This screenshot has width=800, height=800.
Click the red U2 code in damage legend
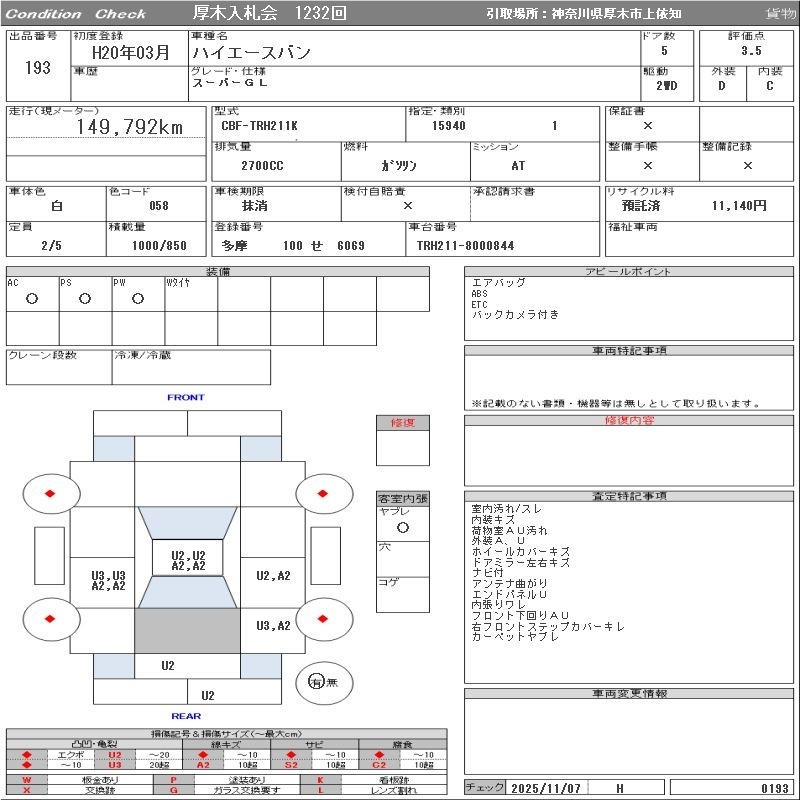pyautogui.click(x=114, y=754)
